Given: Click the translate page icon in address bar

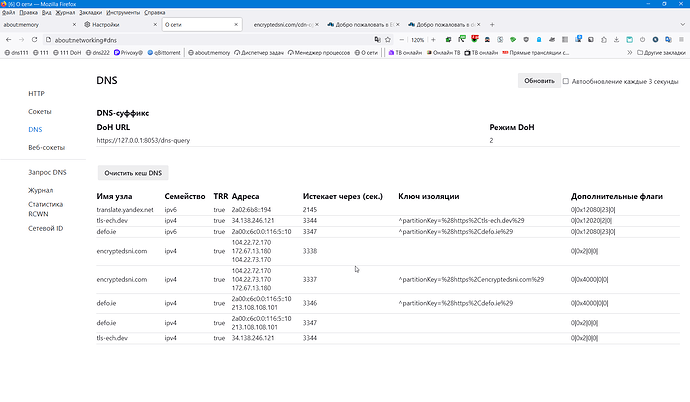Looking at the screenshot, I should 377,40.
